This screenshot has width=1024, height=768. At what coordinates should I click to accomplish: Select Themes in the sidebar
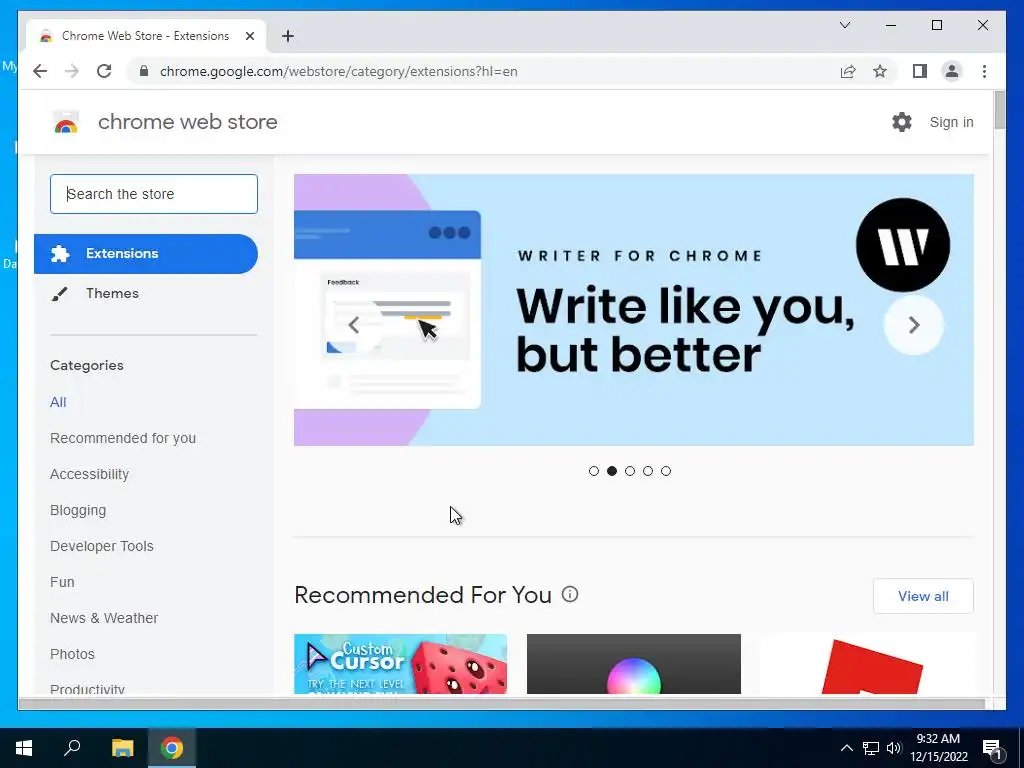coord(112,293)
